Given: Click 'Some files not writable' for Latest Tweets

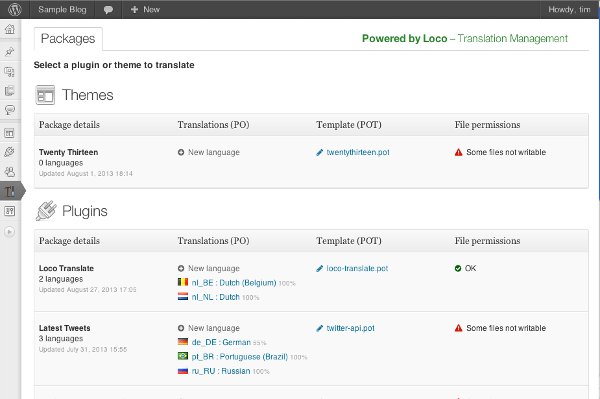Looking at the screenshot, I should coord(506,328).
